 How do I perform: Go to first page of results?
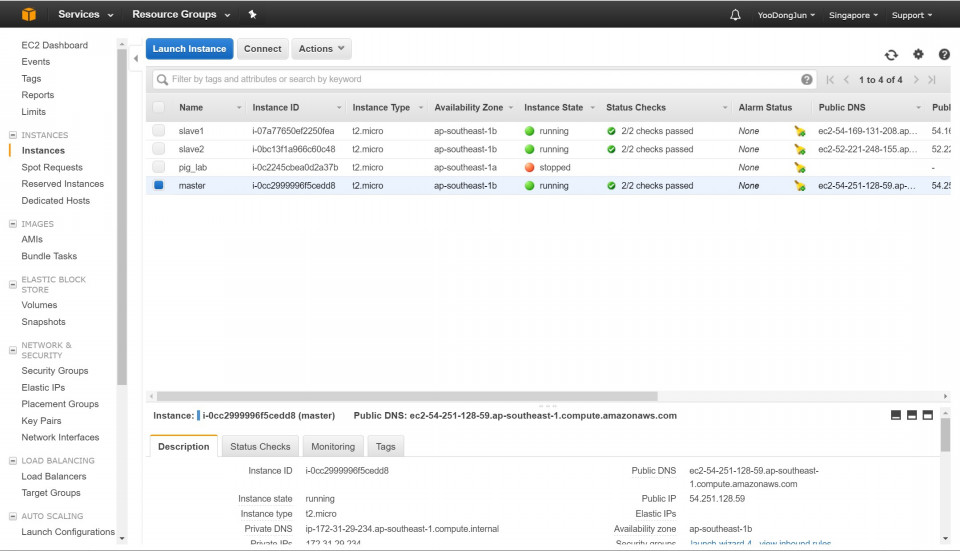(830, 80)
